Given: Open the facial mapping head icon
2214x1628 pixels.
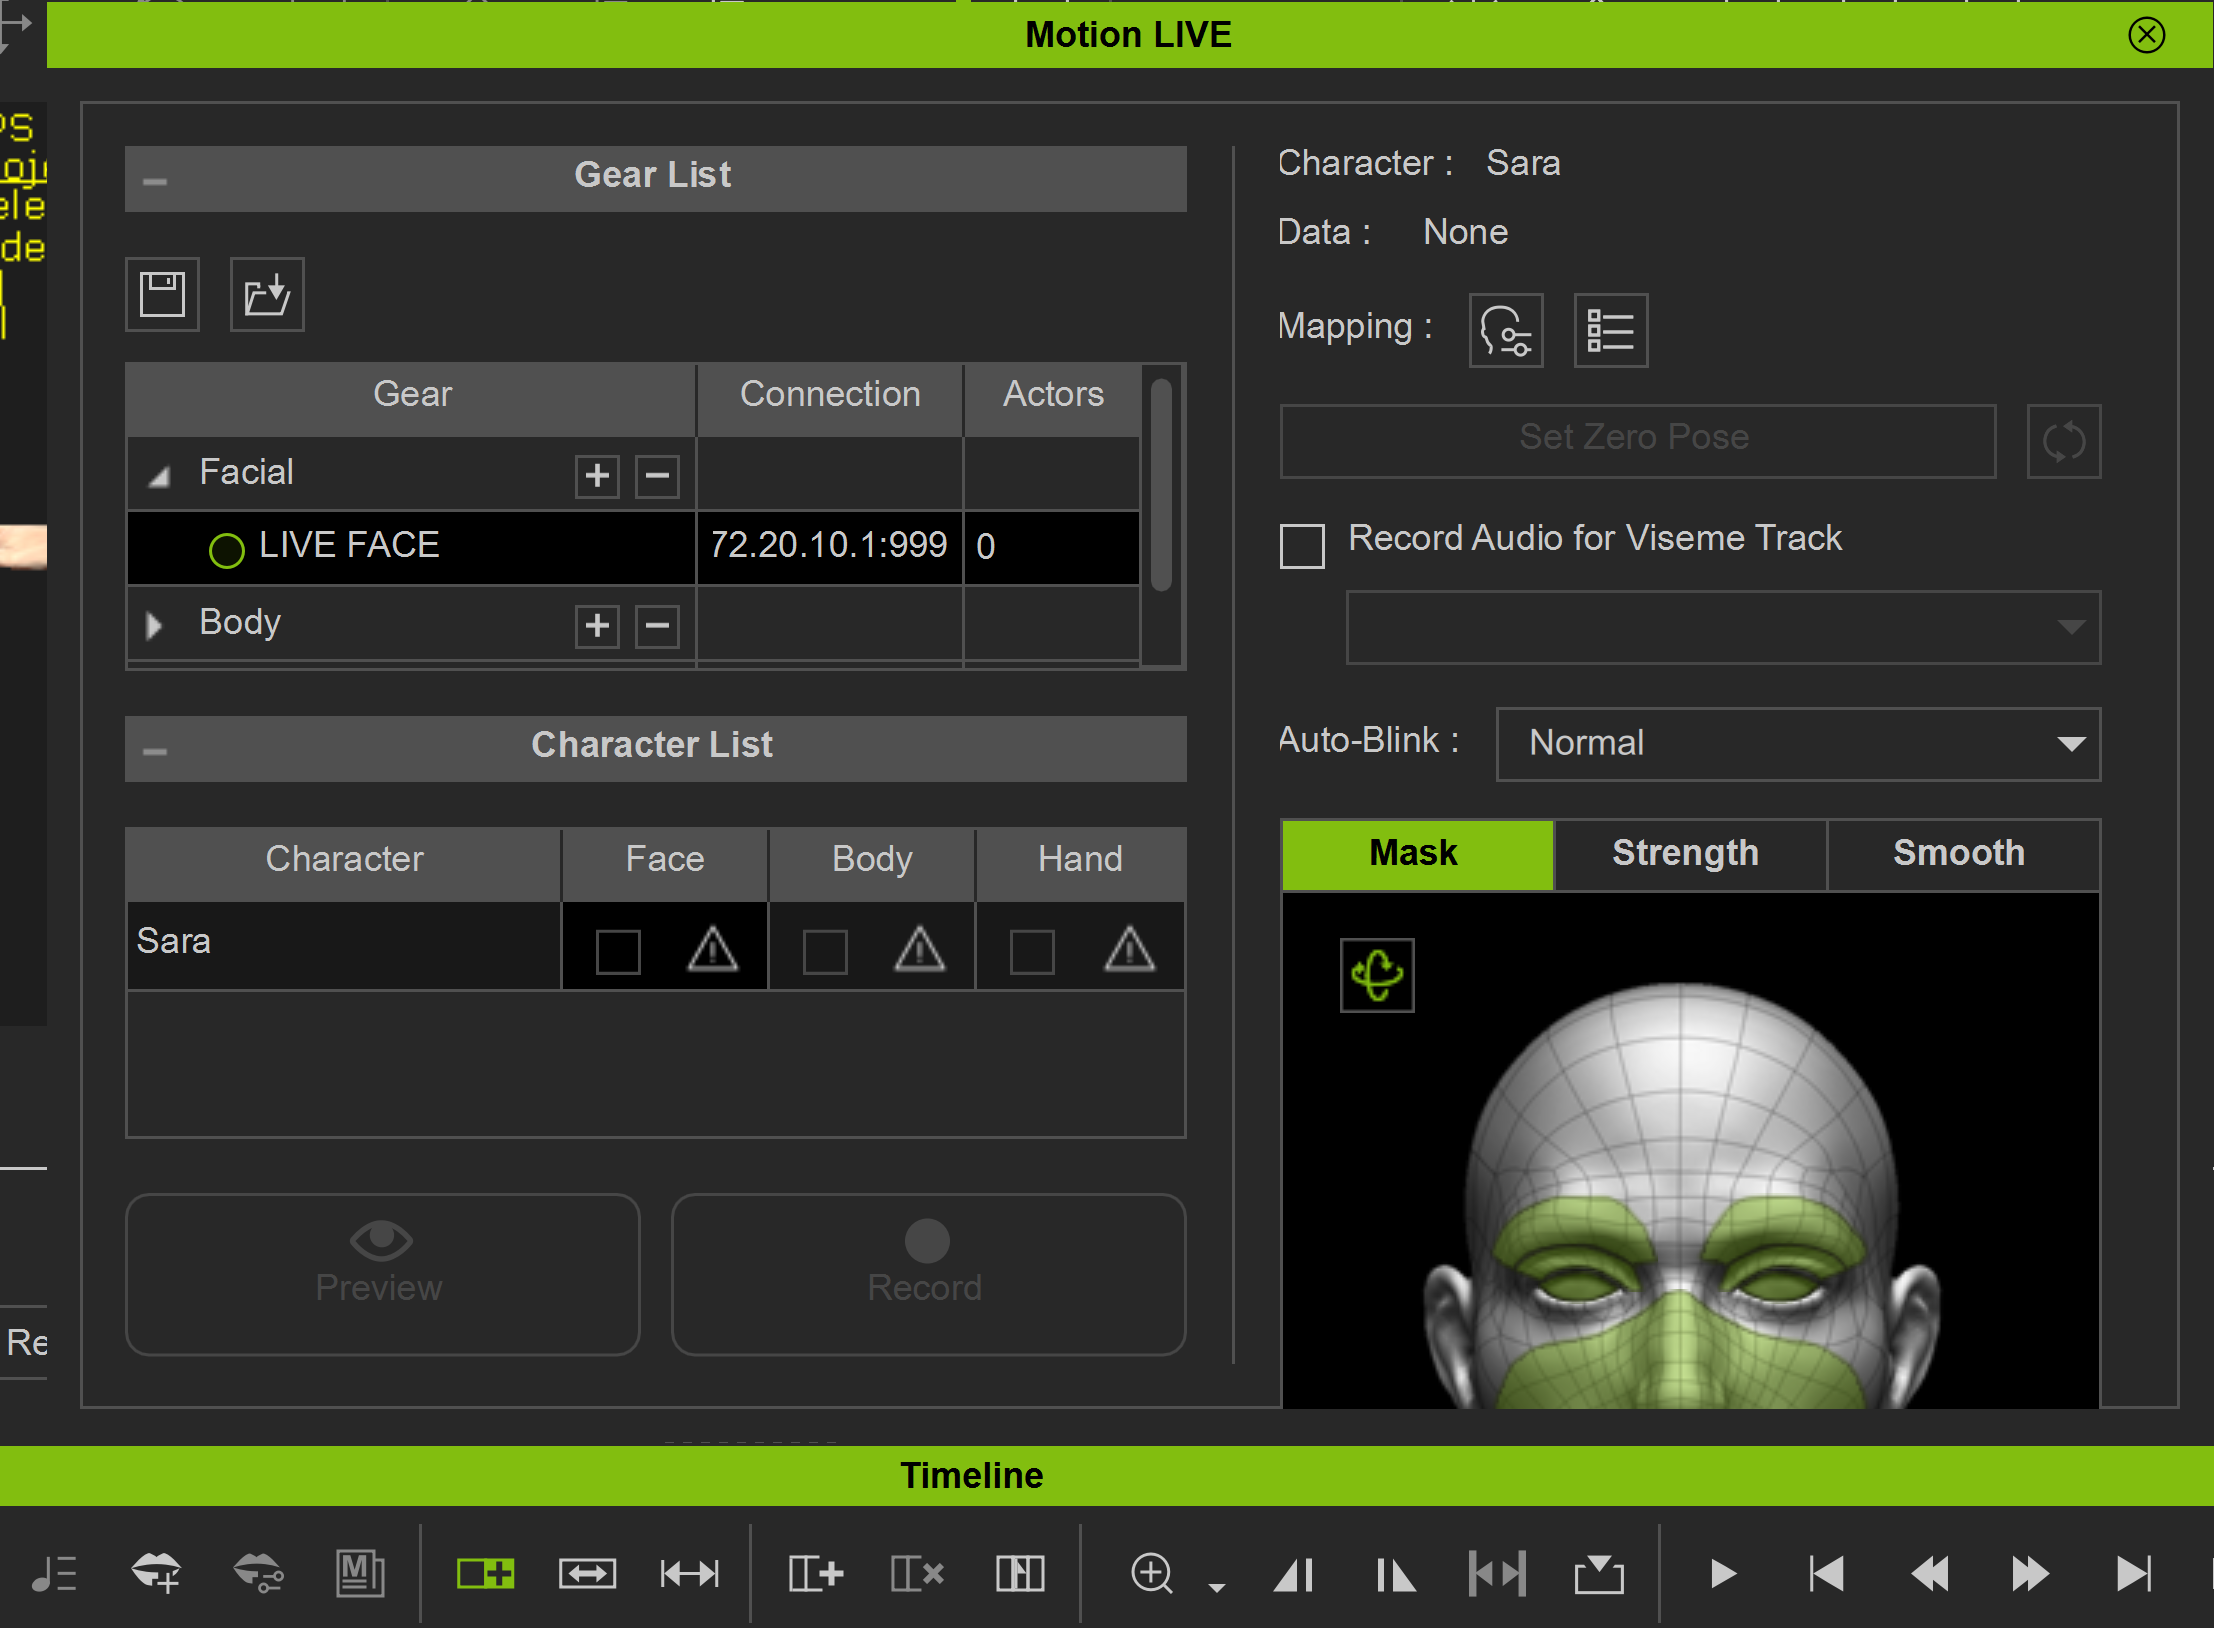Looking at the screenshot, I should (x=1505, y=331).
